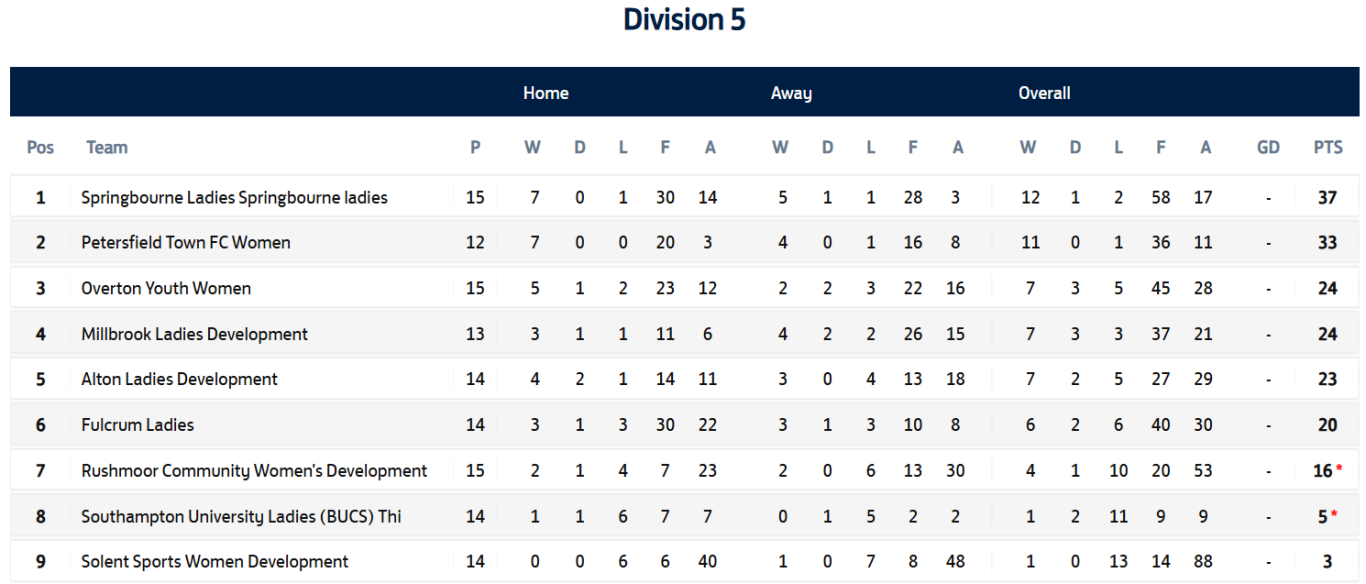Select the Home section header
The height and width of the screenshot is (584, 1366).
pos(546,93)
